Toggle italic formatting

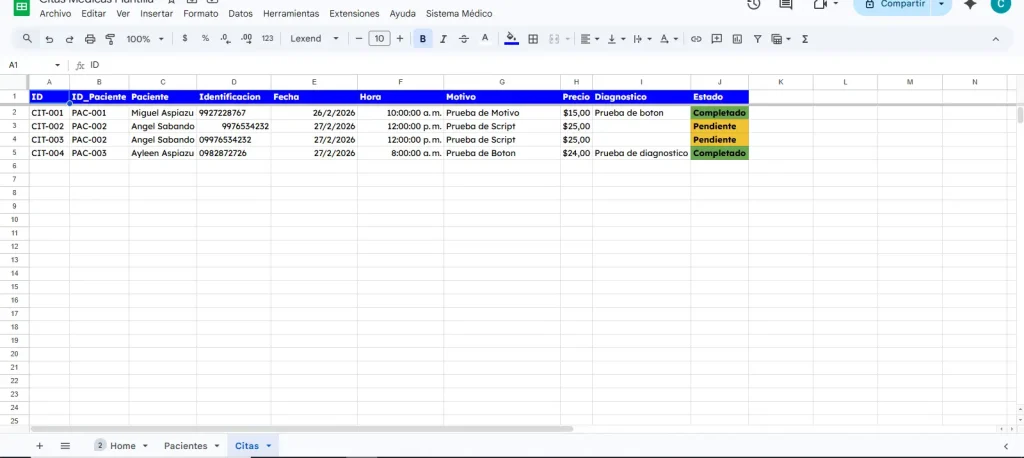[x=443, y=39]
